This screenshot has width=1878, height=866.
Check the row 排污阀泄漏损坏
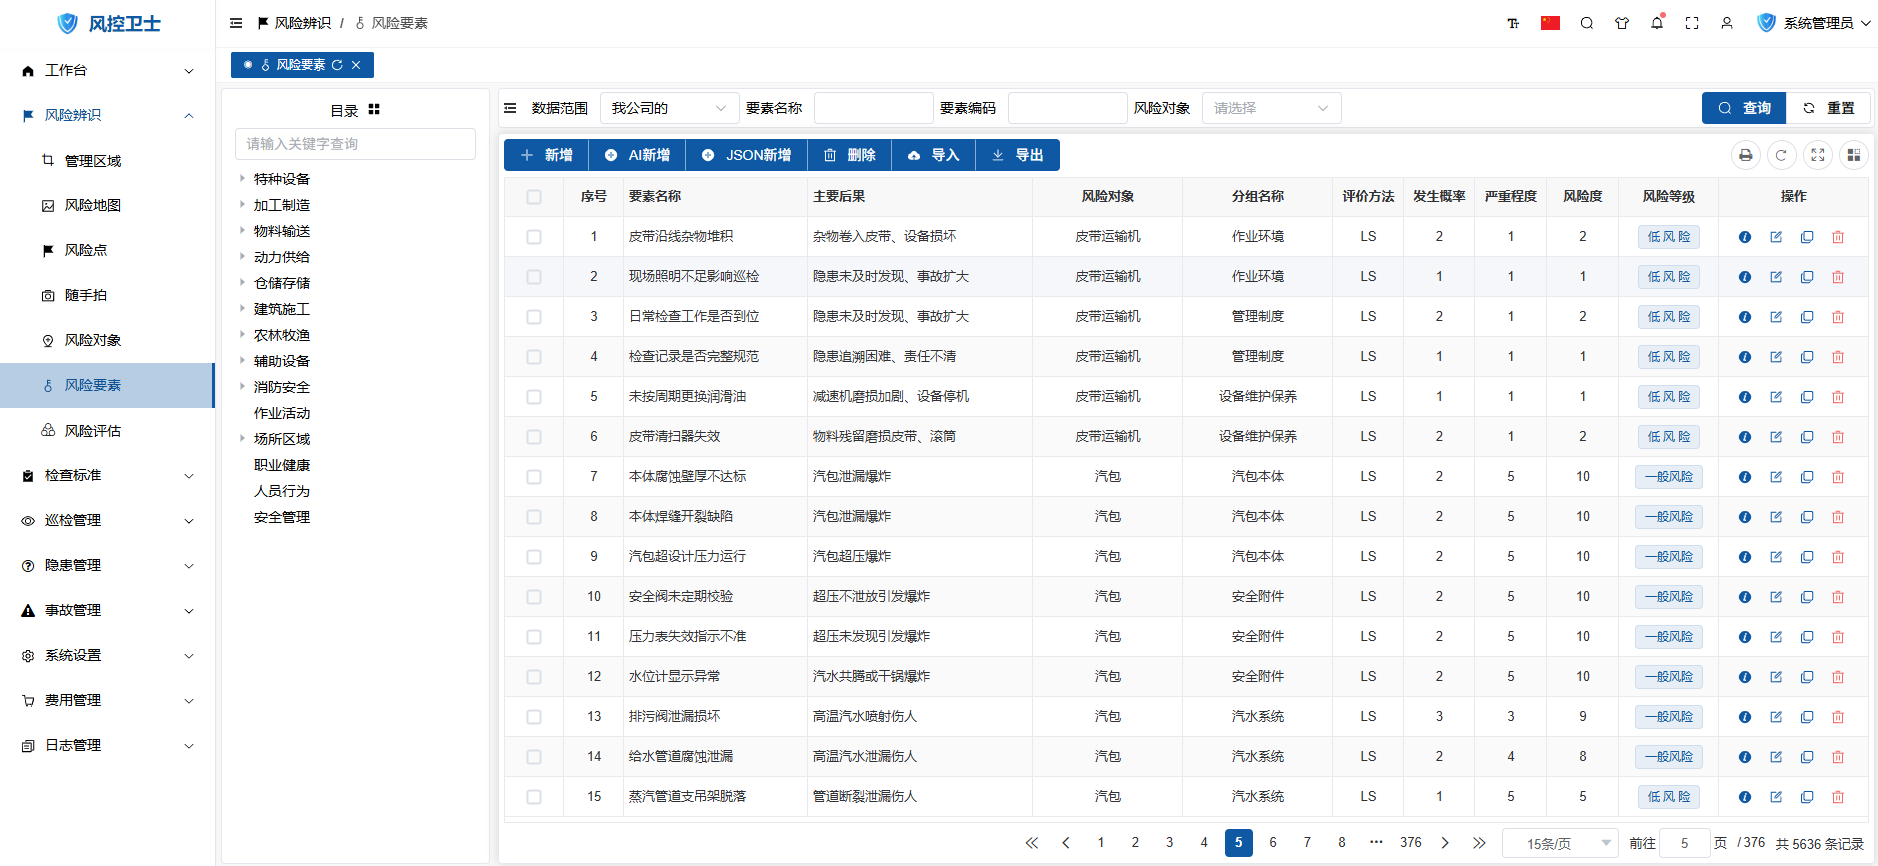point(534,717)
